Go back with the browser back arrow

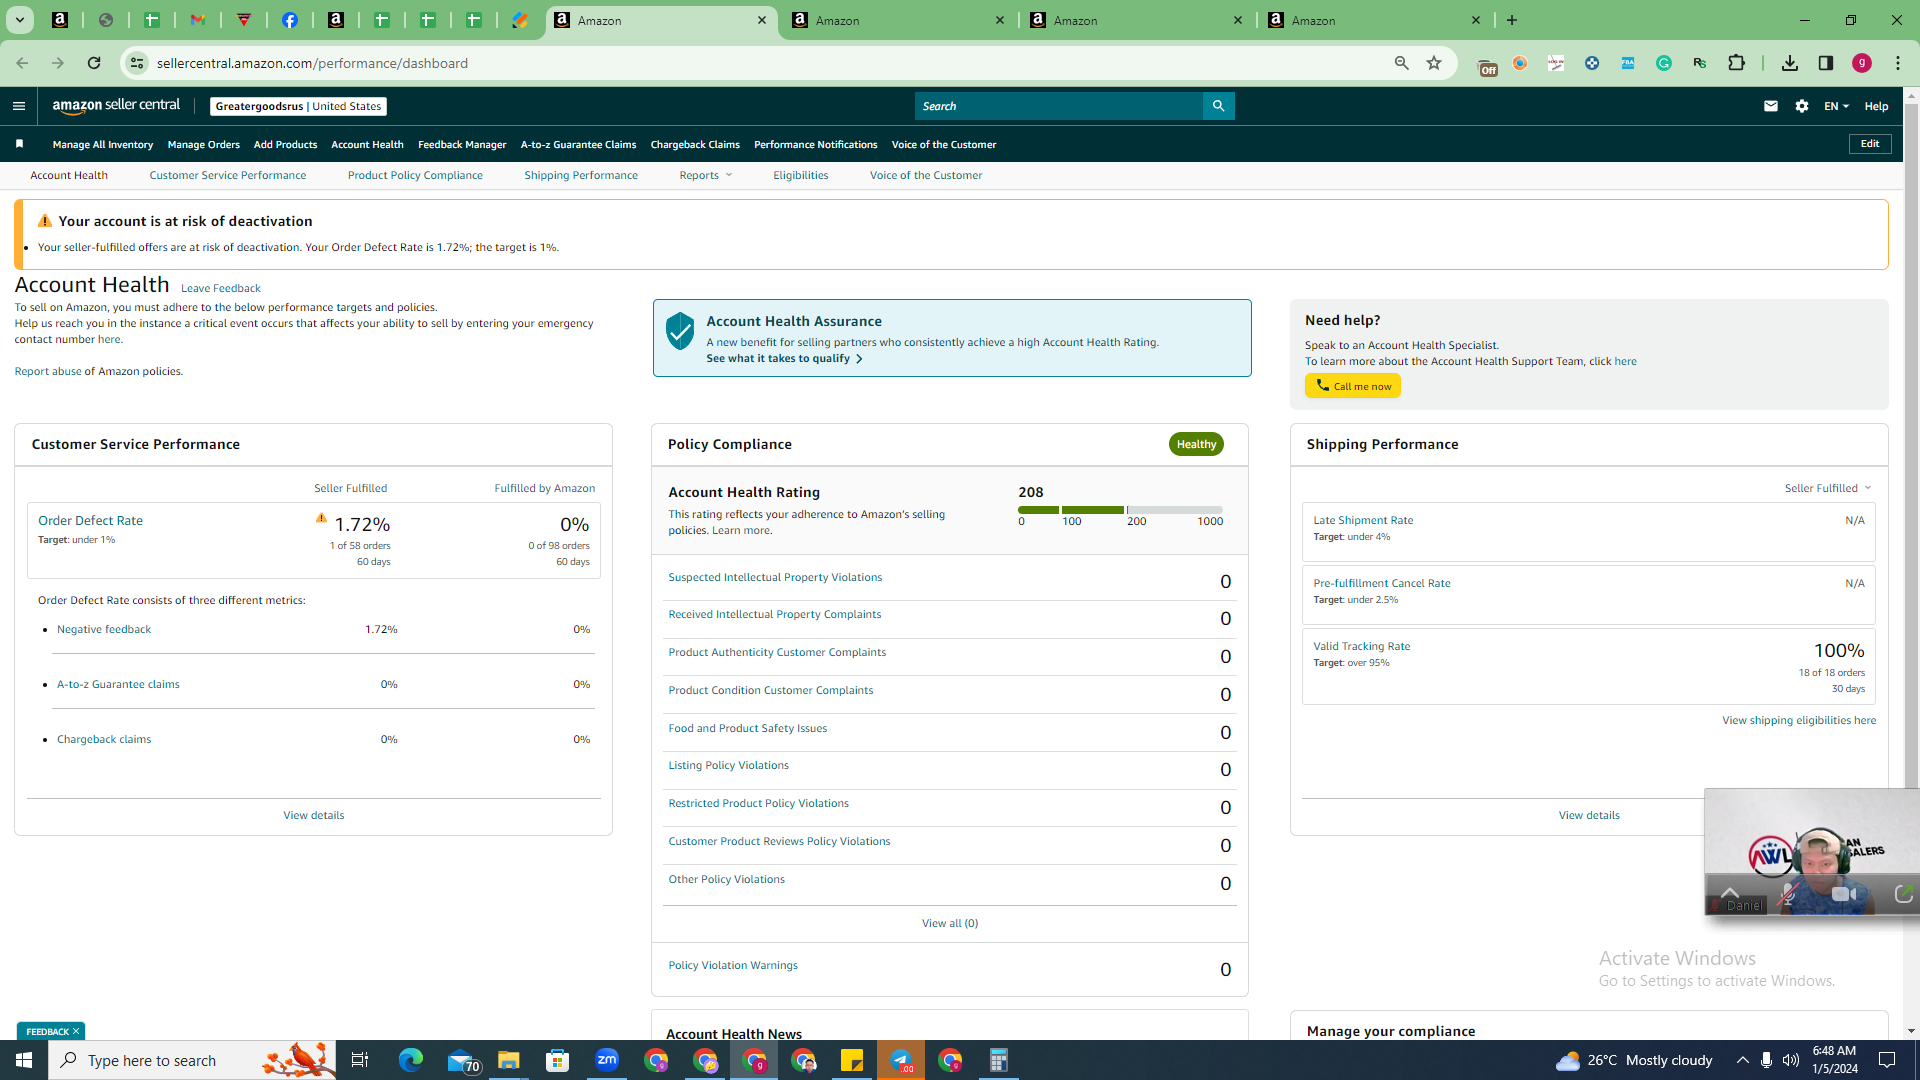click(22, 63)
